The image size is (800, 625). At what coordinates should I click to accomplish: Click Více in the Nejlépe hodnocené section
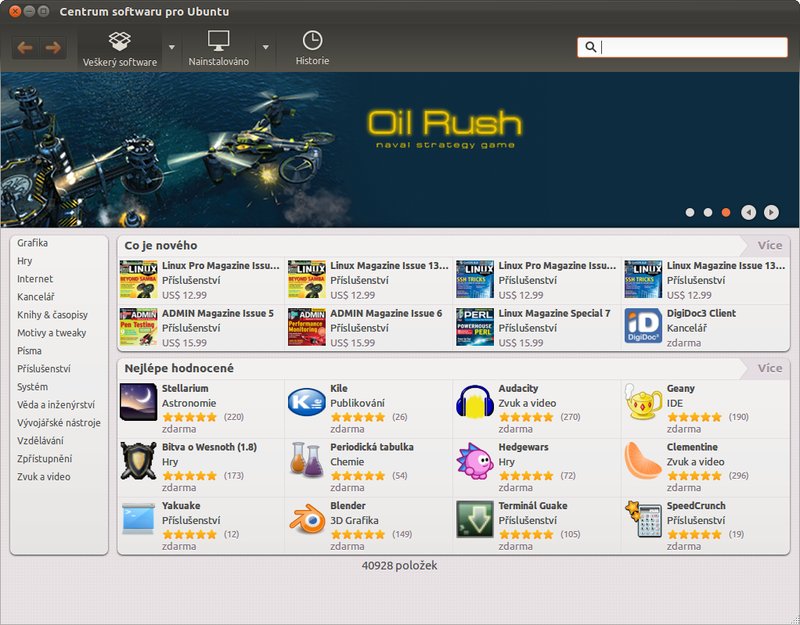point(770,368)
